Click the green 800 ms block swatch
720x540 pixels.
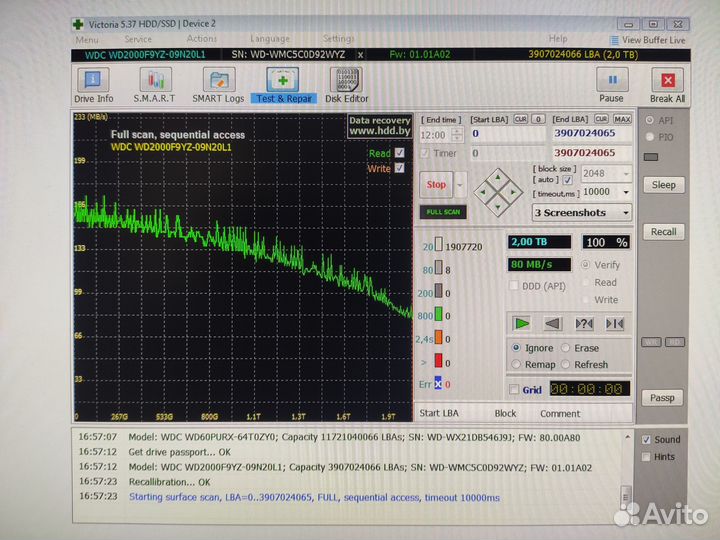(x=439, y=314)
